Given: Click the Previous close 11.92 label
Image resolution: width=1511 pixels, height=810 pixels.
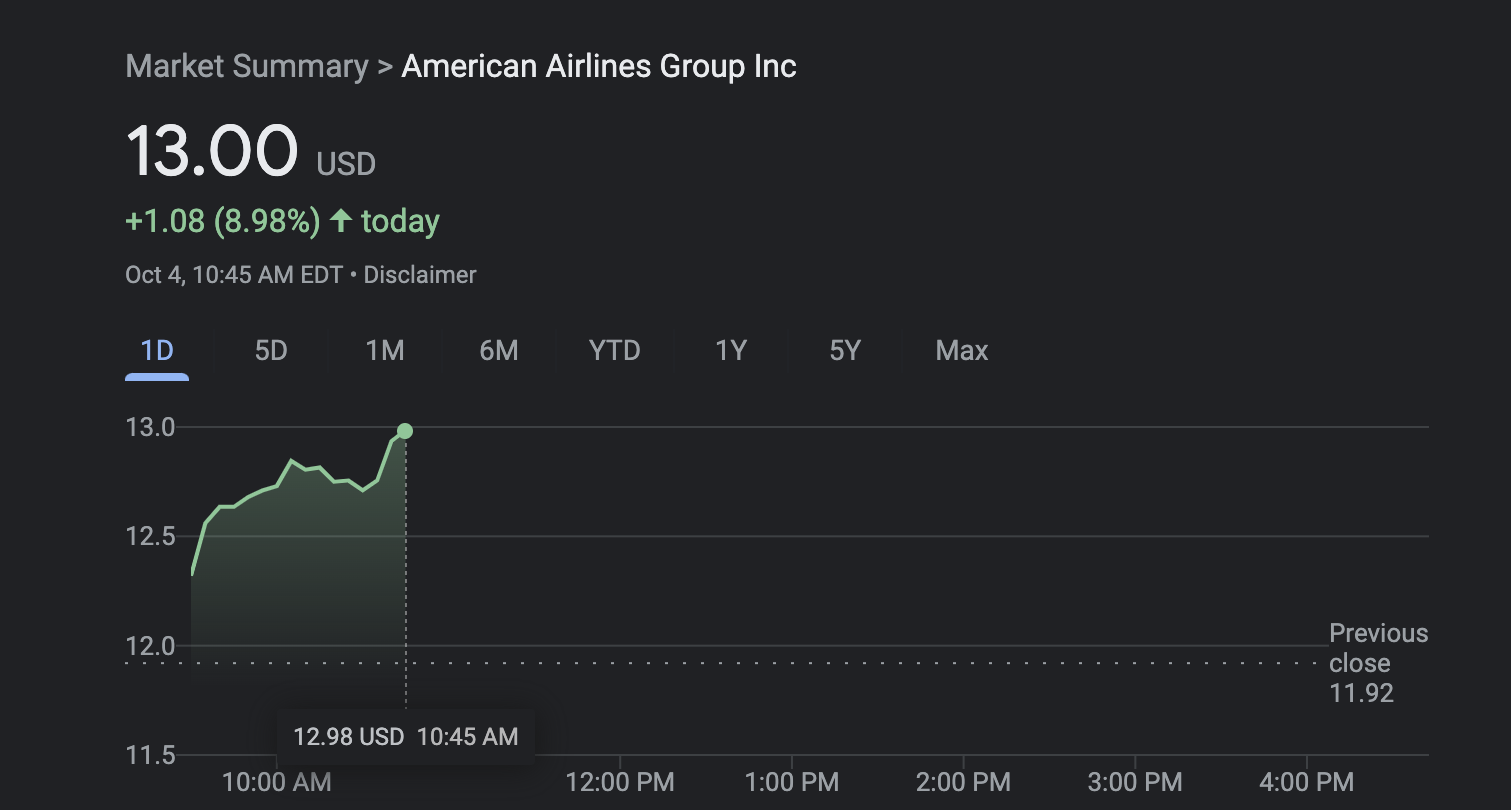Looking at the screenshot, I should coord(1378,663).
